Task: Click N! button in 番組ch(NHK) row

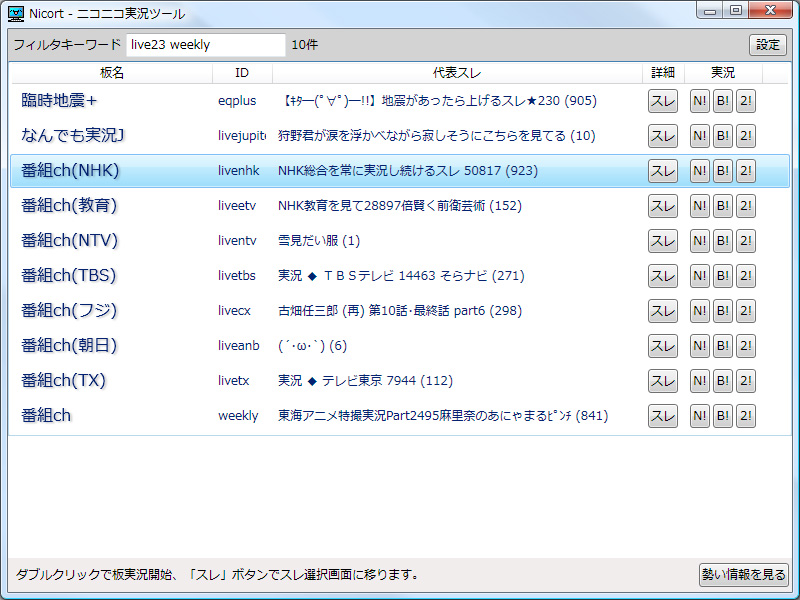Action: click(x=700, y=171)
